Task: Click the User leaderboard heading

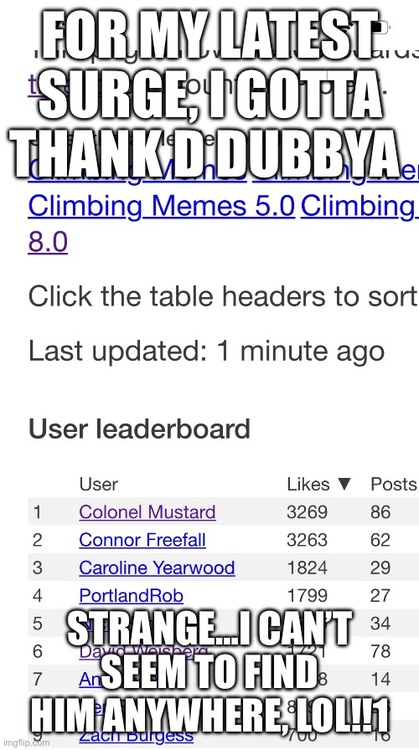Action: pyautogui.click(x=139, y=429)
